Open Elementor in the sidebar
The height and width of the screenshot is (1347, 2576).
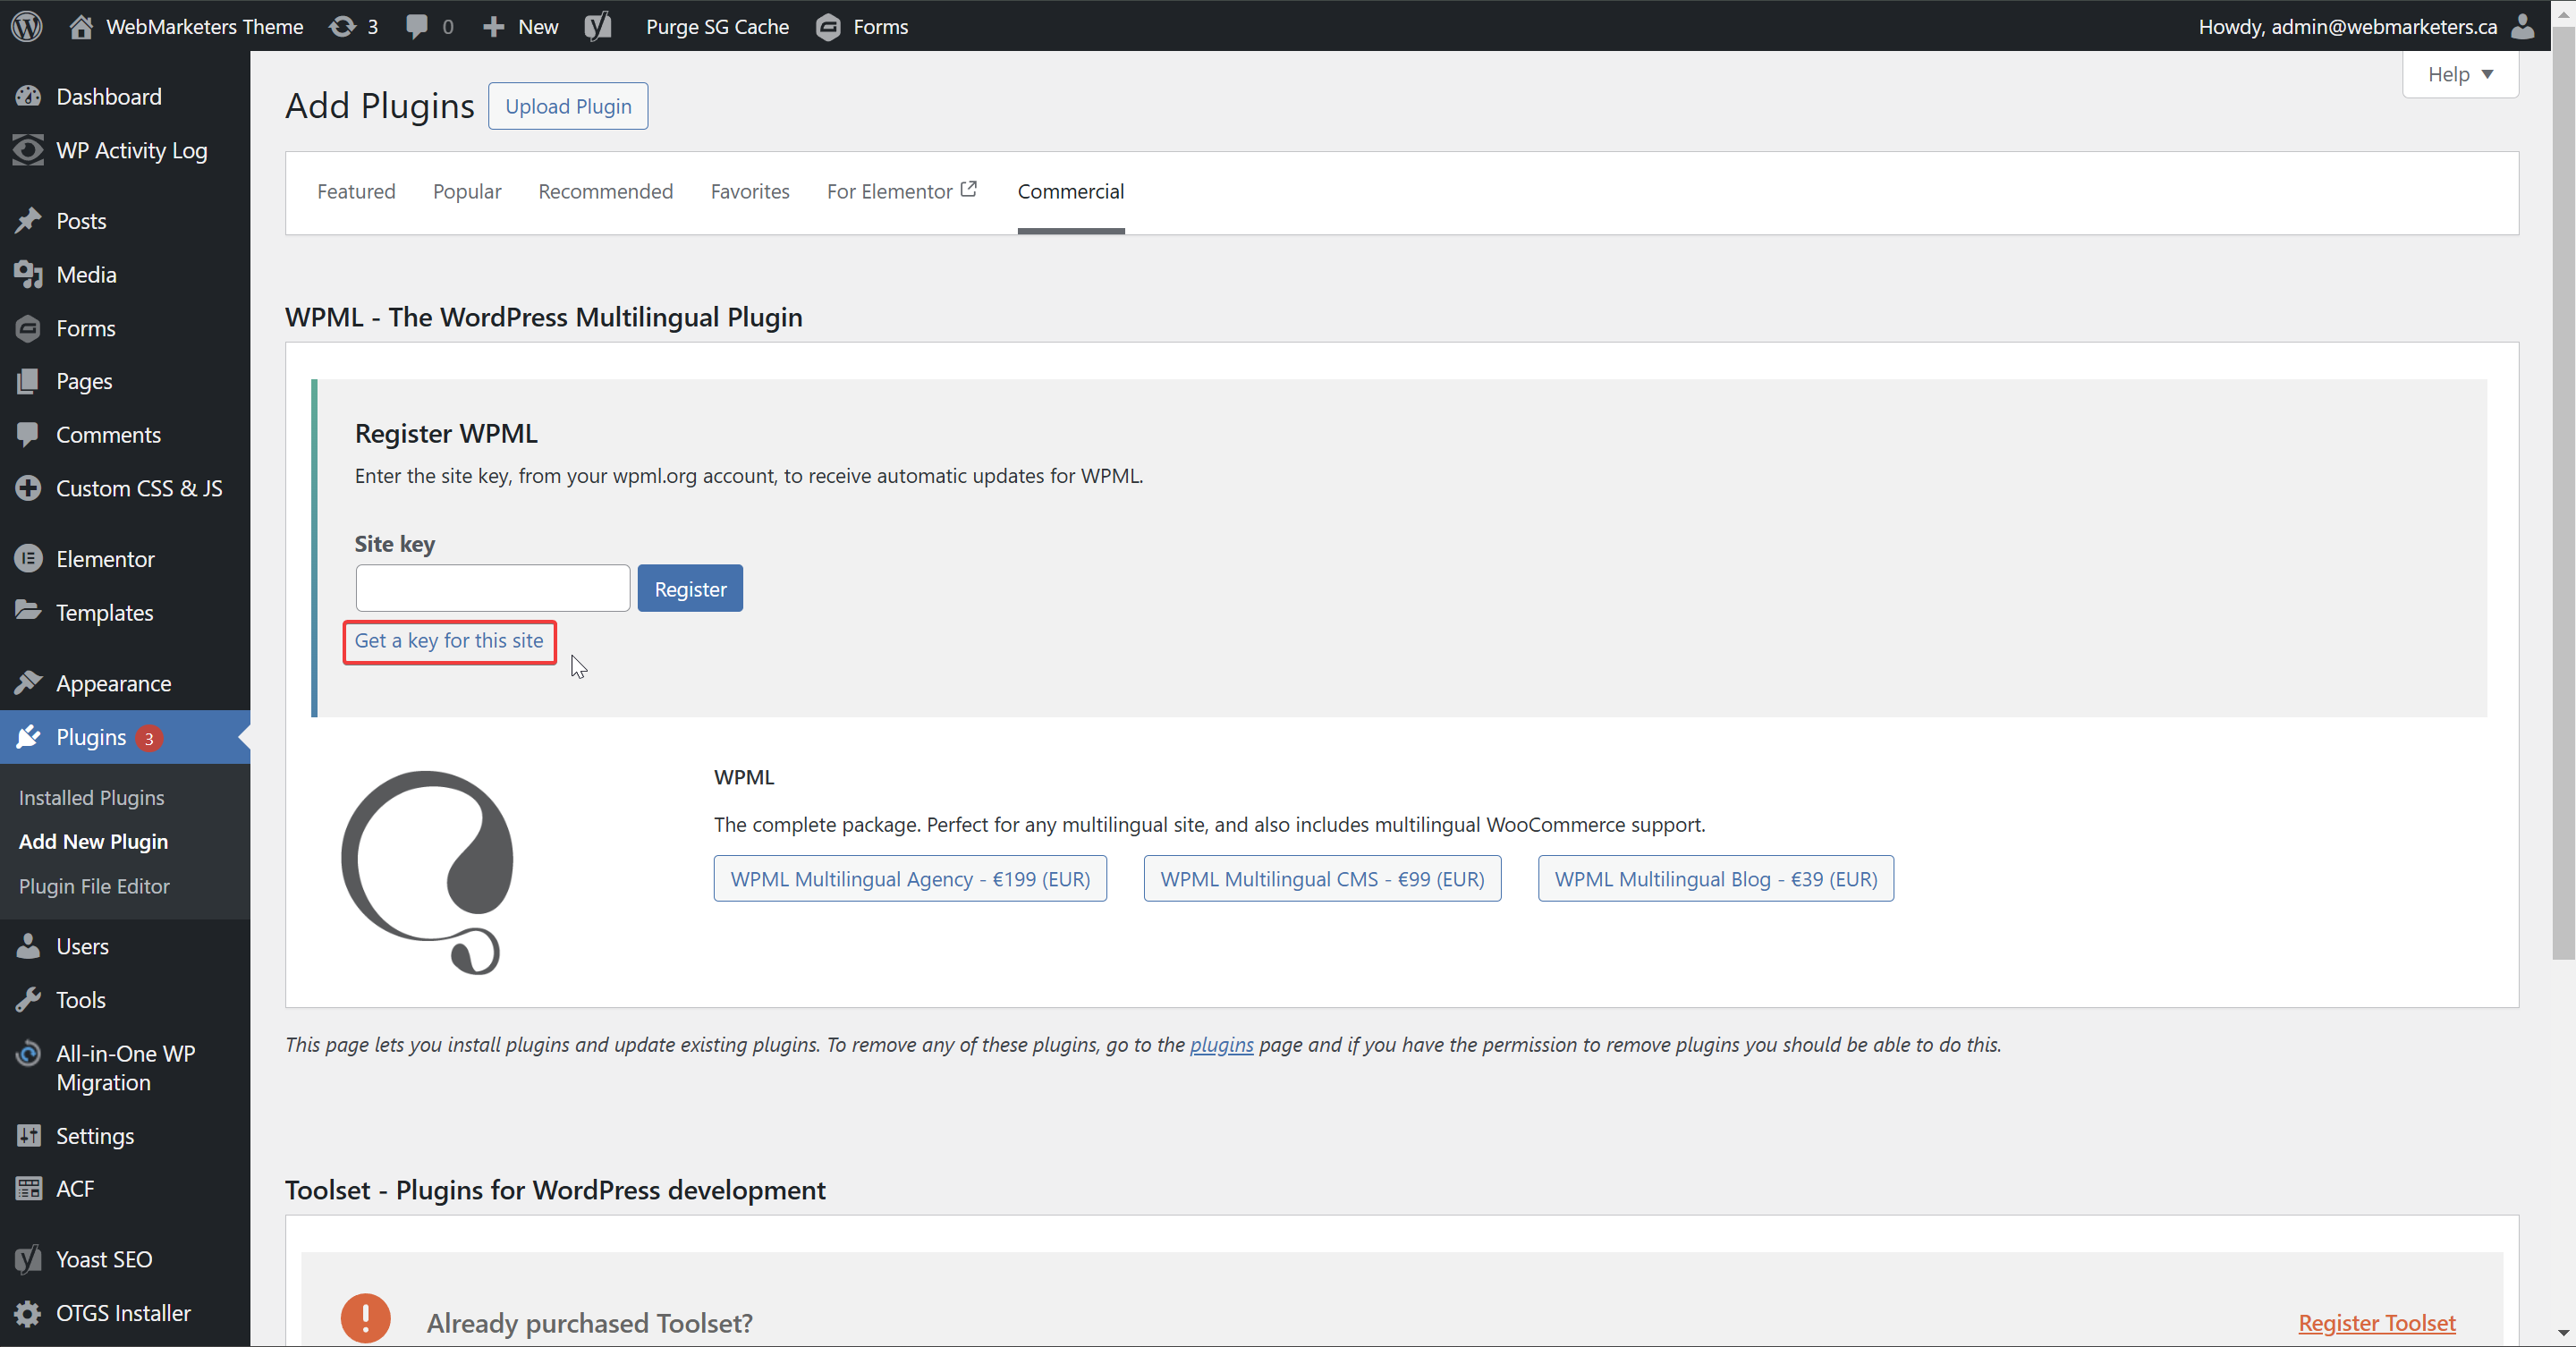click(105, 559)
